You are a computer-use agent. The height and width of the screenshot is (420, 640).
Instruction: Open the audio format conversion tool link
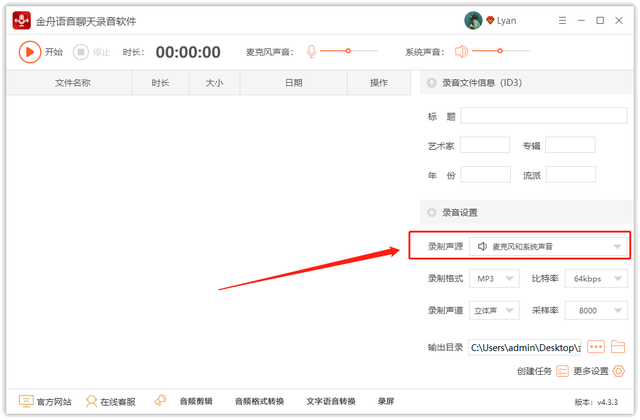coord(259,402)
